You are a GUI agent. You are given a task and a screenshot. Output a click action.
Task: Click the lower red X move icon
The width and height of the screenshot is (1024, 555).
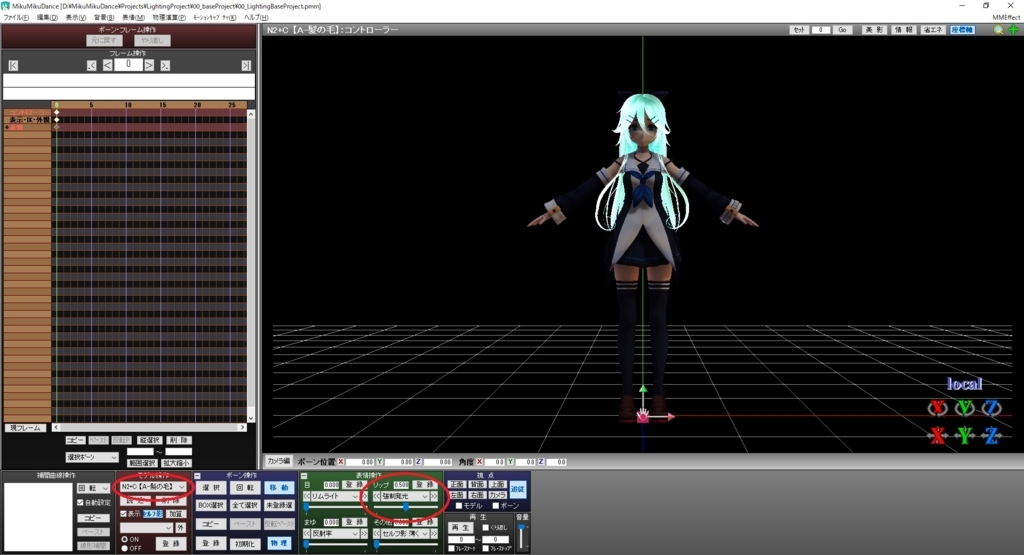938,435
